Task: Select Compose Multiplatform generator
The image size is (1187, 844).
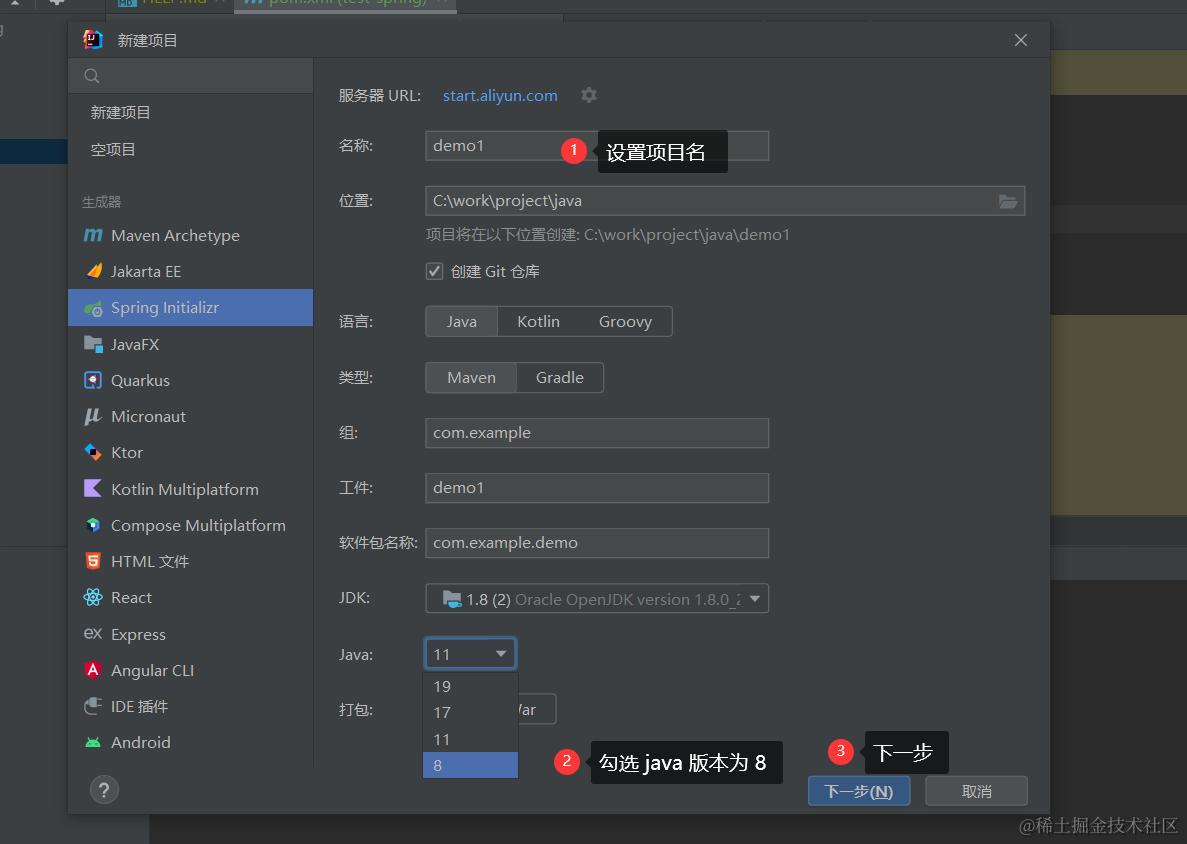Action: [190, 525]
